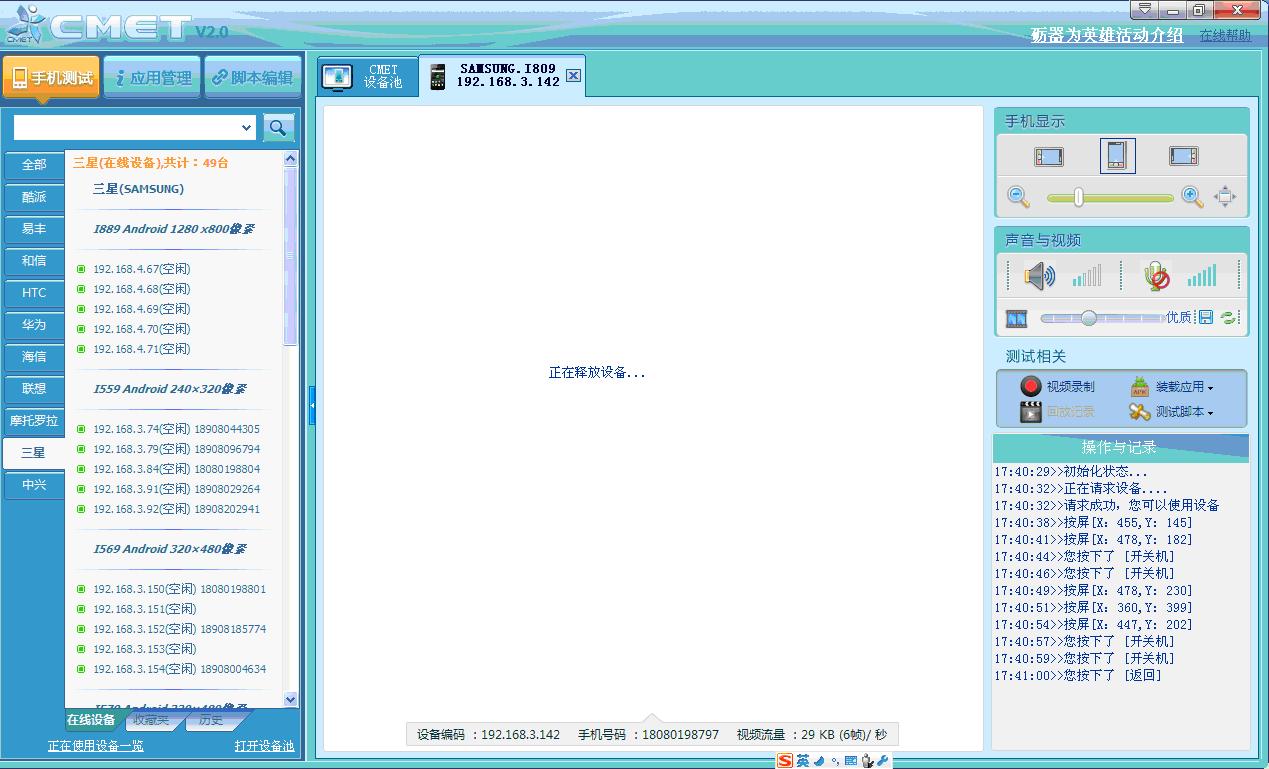Close the SAMSUNG.I809 tab

coord(573,75)
